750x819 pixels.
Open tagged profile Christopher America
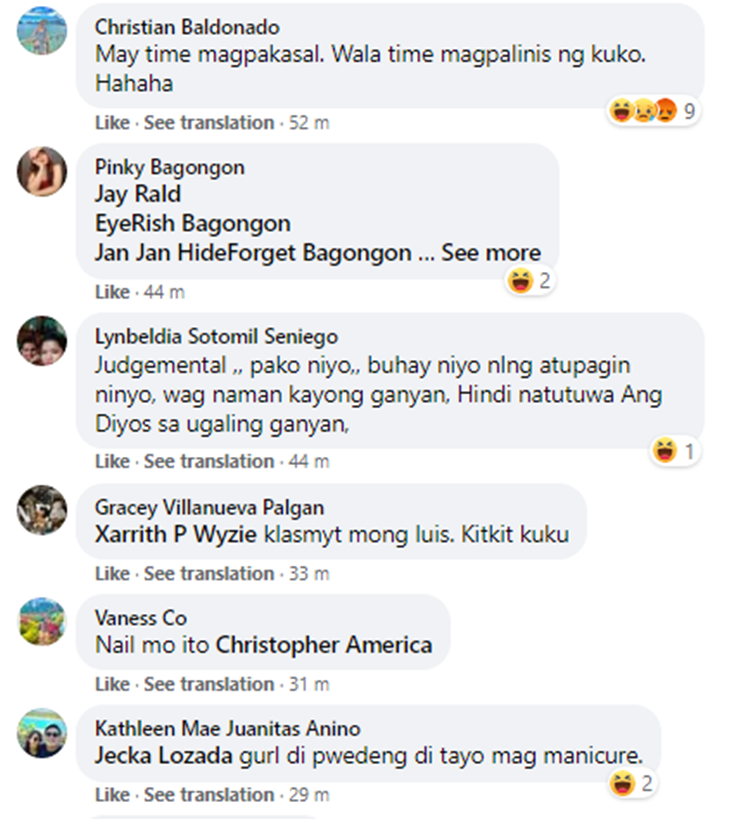tap(324, 646)
